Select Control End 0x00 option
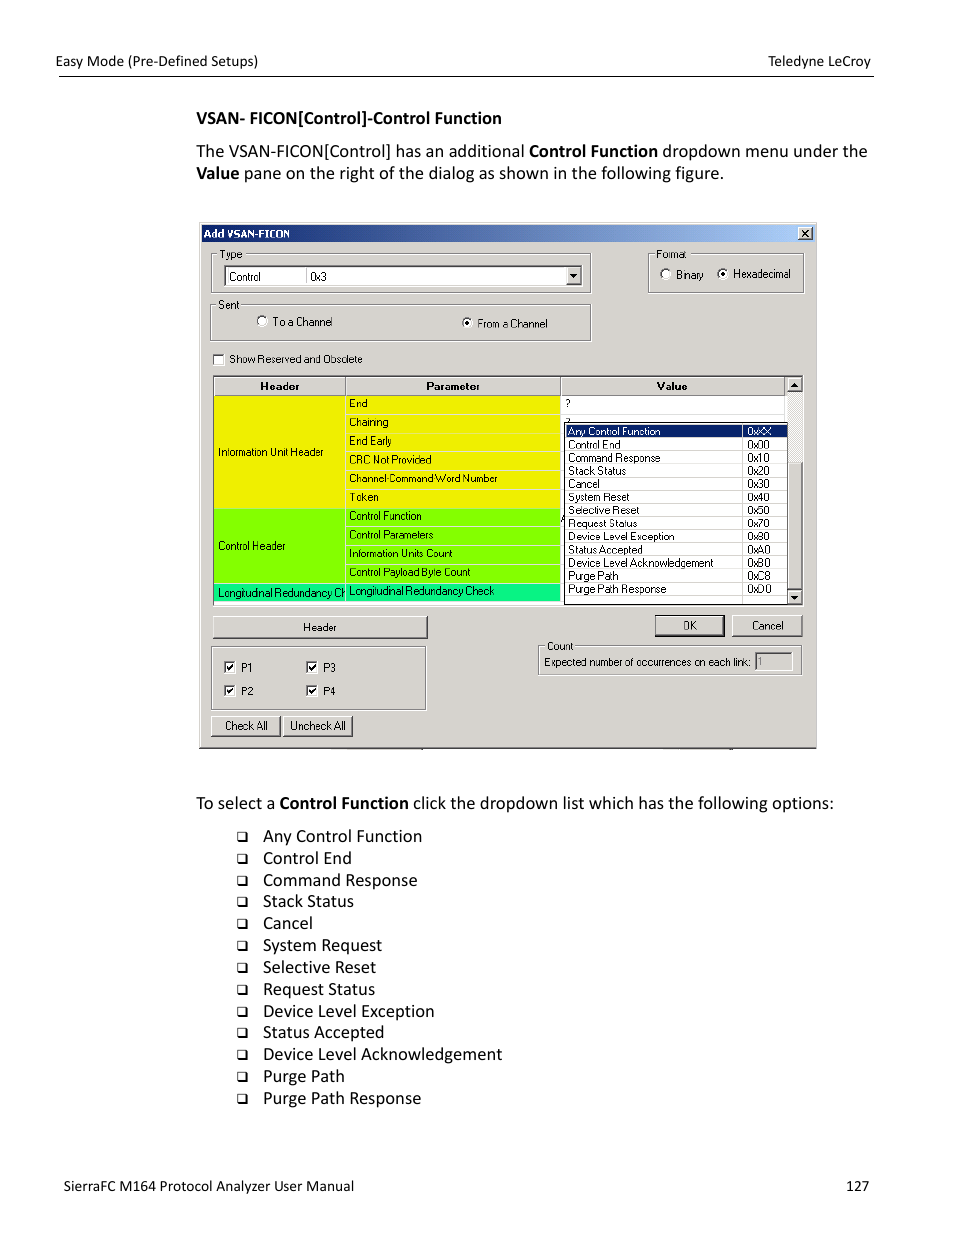The height and width of the screenshot is (1235, 954). [676, 444]
